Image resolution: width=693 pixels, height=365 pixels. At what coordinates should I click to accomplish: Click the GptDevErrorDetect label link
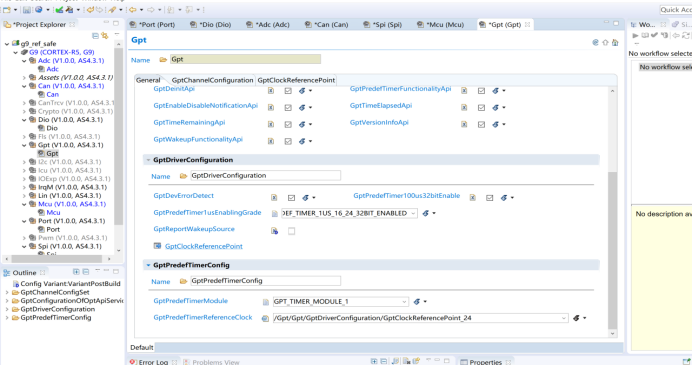(x=183, y=195)
